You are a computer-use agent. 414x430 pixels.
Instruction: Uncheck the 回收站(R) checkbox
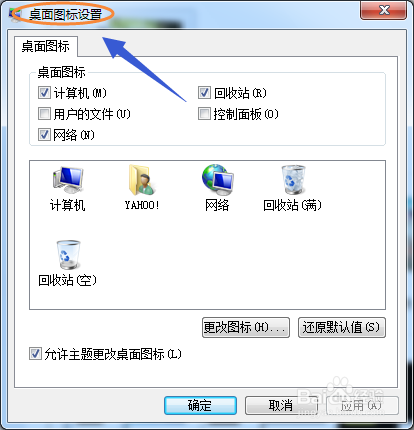pos(204,93)
